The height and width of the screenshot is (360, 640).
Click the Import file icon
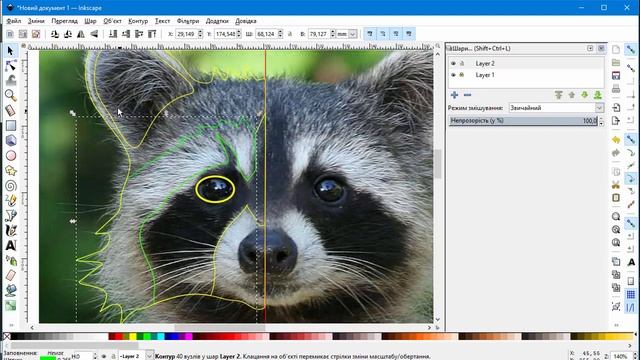[x=616, y=108]
